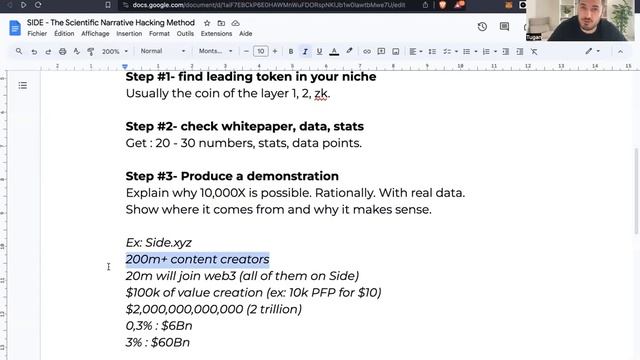Viewport: 640px width, 360px height.
Task: Open the comment history panel
Action: (x=504, y=27)
